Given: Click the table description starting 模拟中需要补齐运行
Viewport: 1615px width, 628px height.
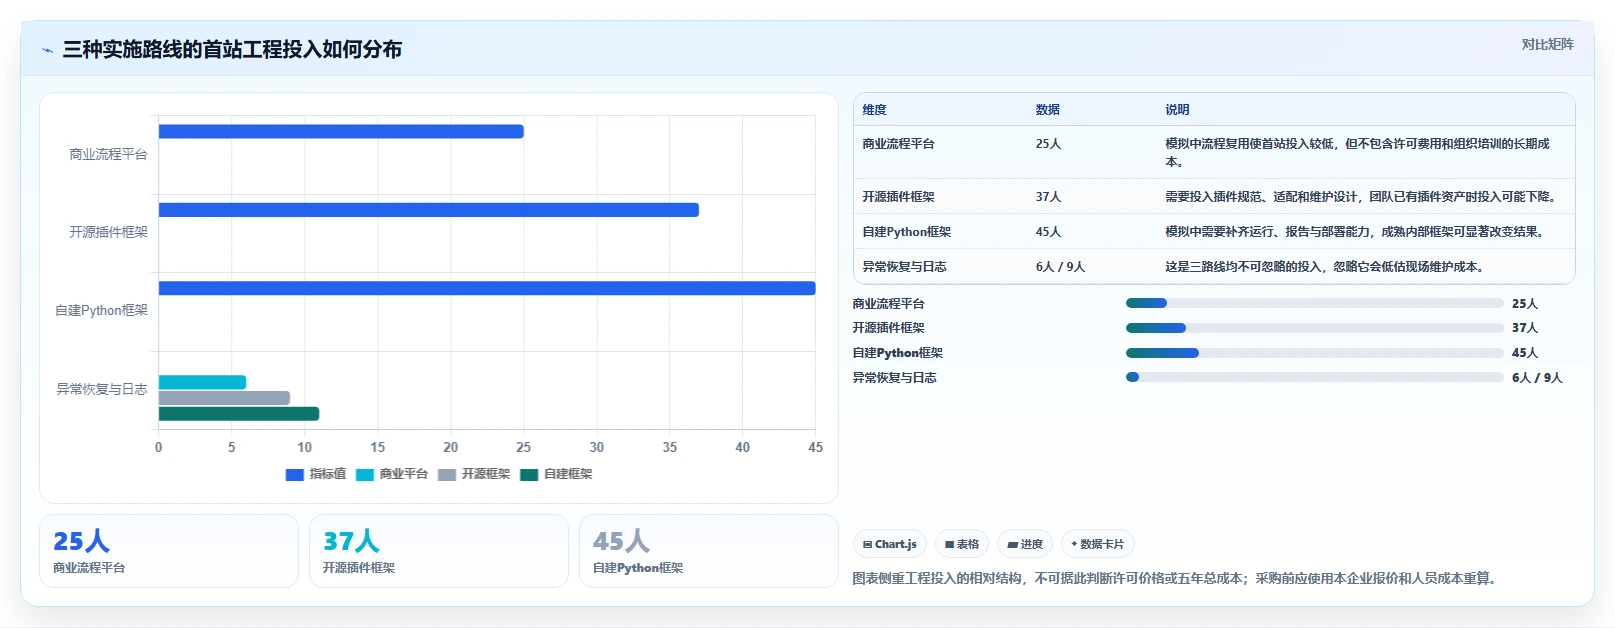Looking at the screenshot, I should [x=1356, y=232].
